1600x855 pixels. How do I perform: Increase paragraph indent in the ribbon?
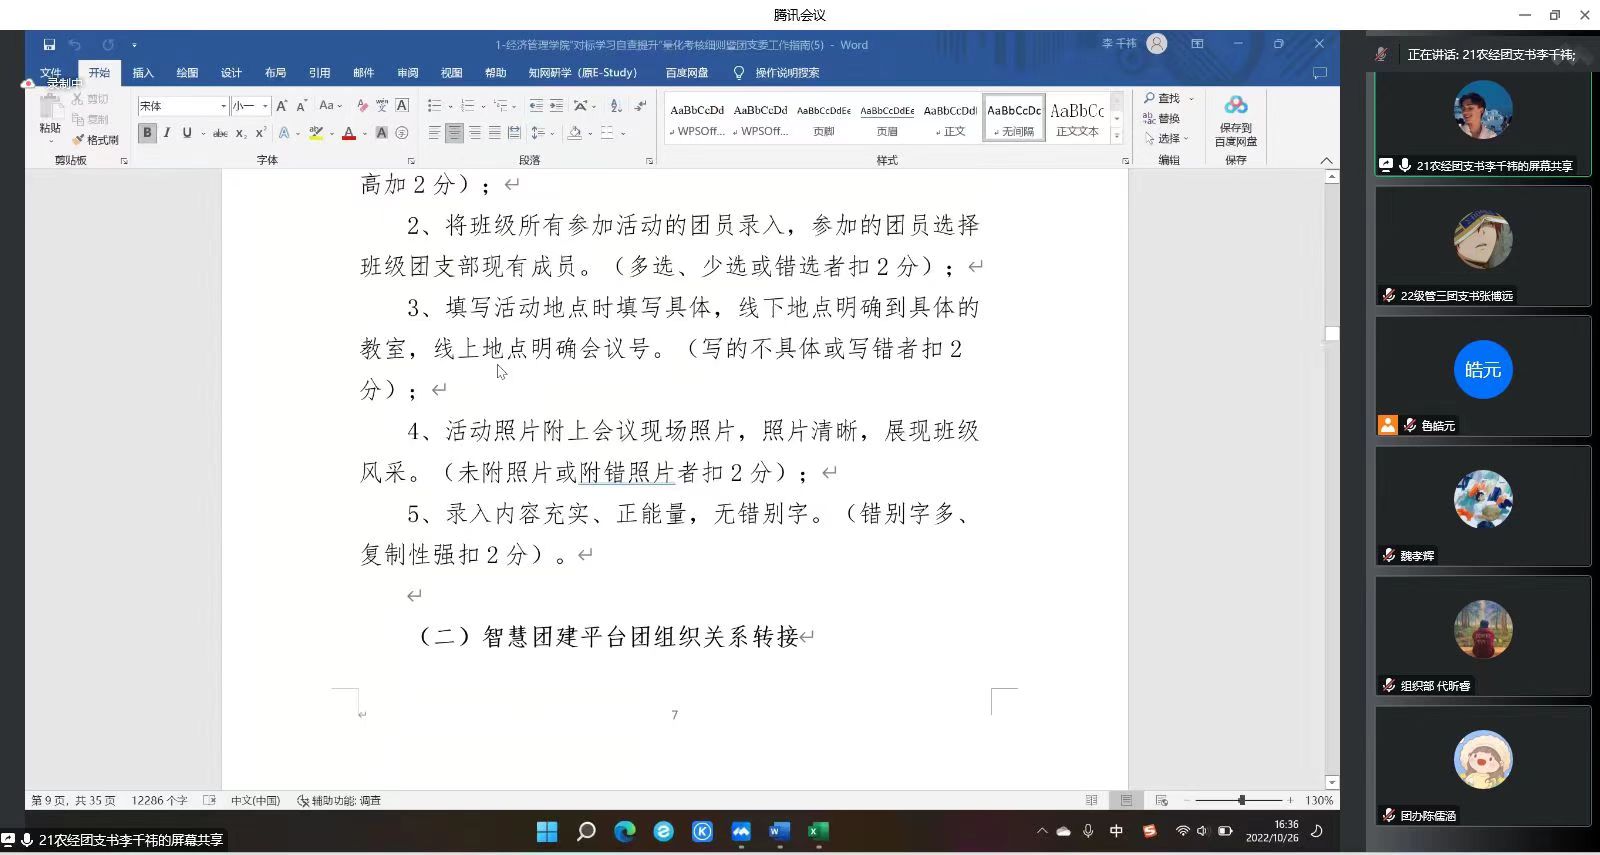[x=556, y=106]
